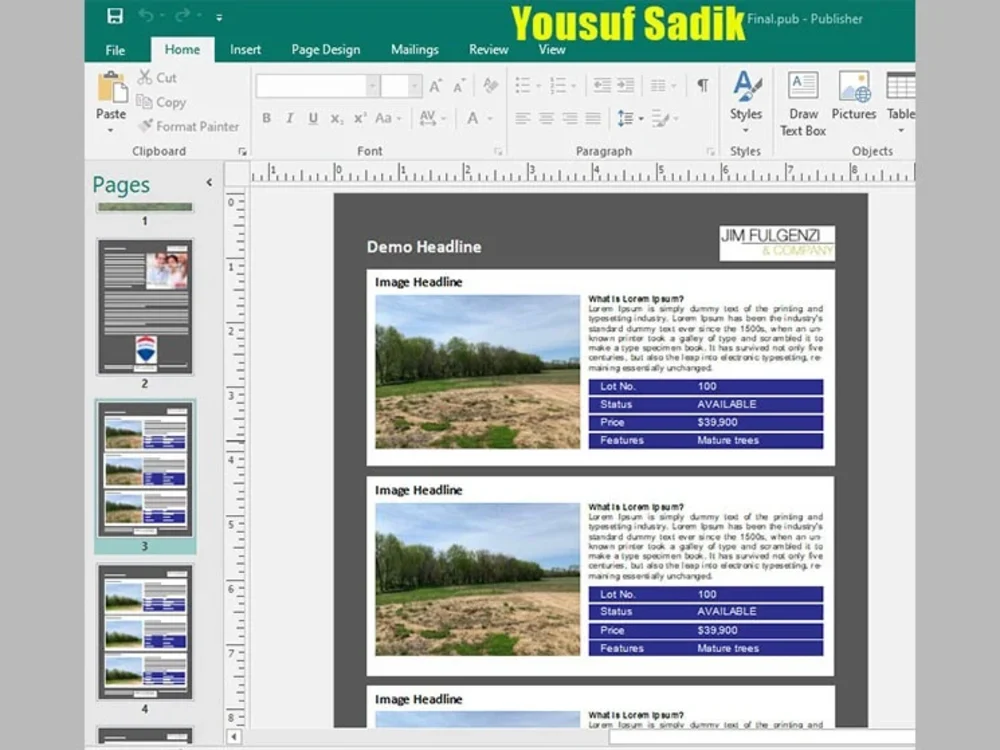
Task: Open the Mailings ribbon tab
Action: [414, 49]
